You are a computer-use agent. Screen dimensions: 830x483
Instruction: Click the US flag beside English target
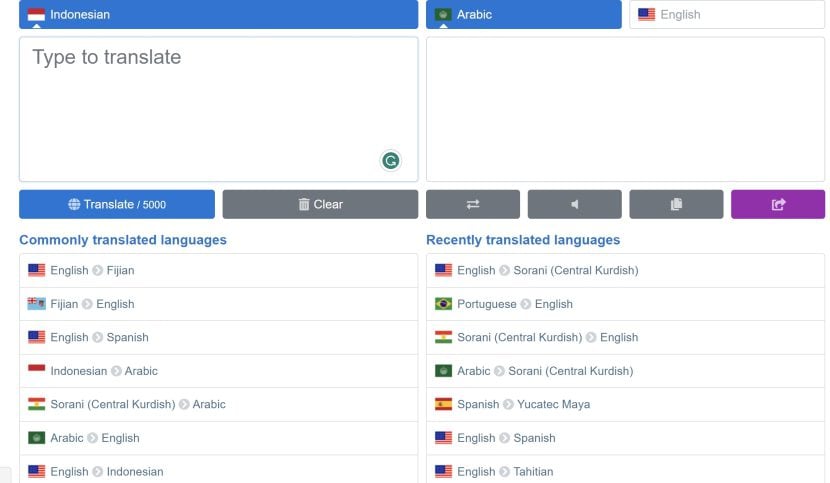pyautogui.click(x=646, y=14)
